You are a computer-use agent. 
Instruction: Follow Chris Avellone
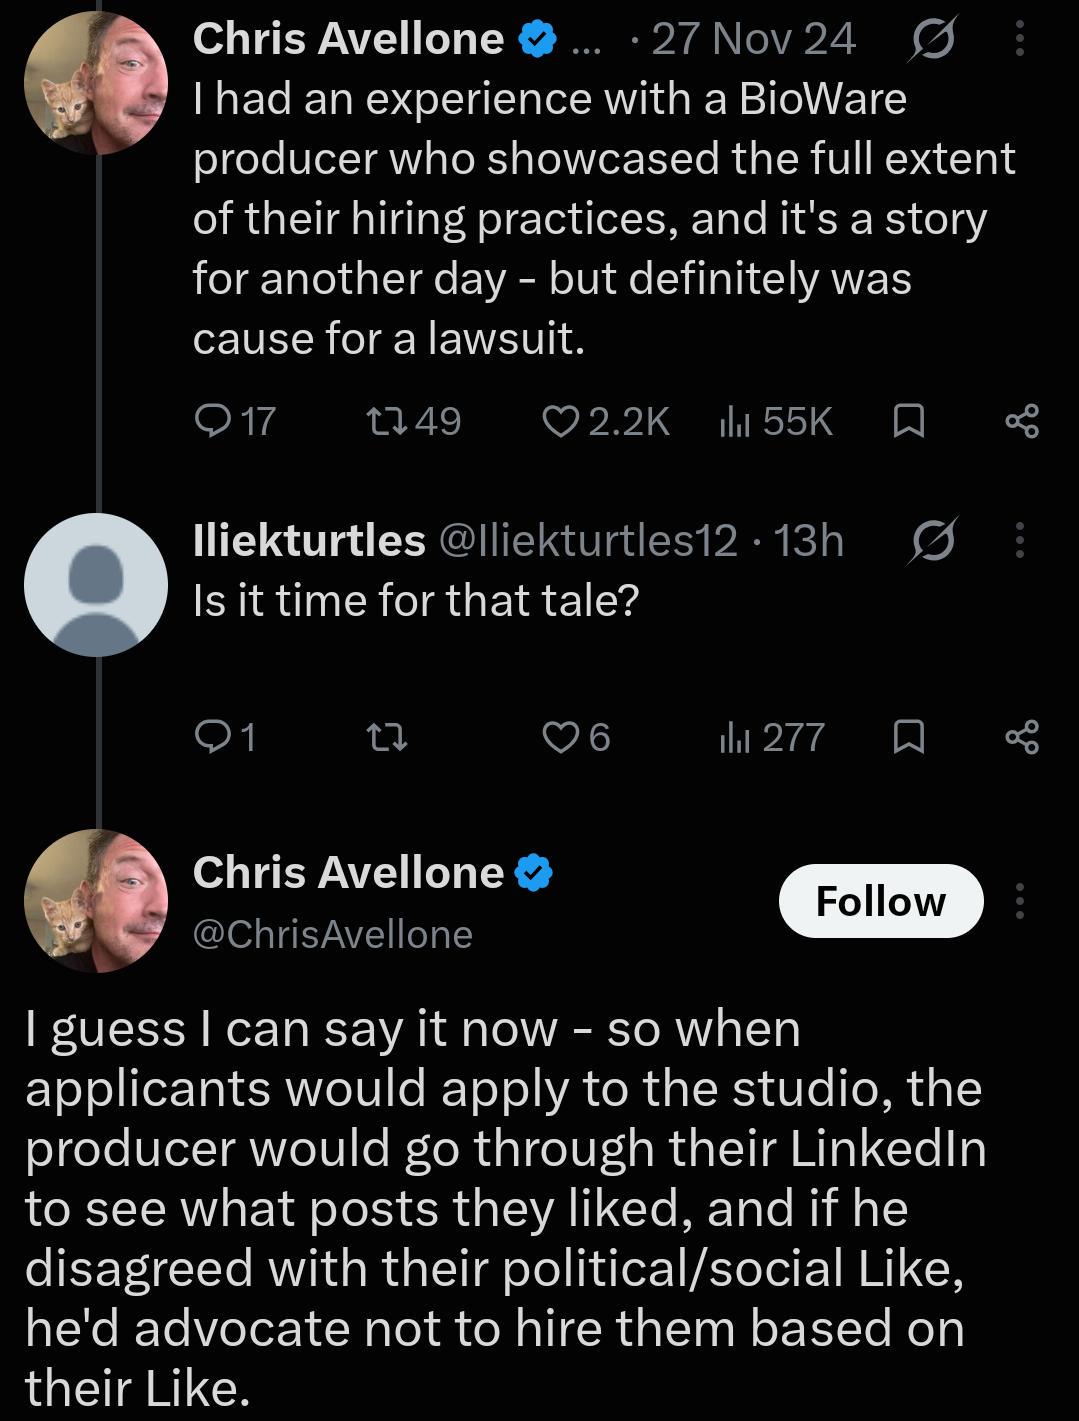click(x=881, y=901)
